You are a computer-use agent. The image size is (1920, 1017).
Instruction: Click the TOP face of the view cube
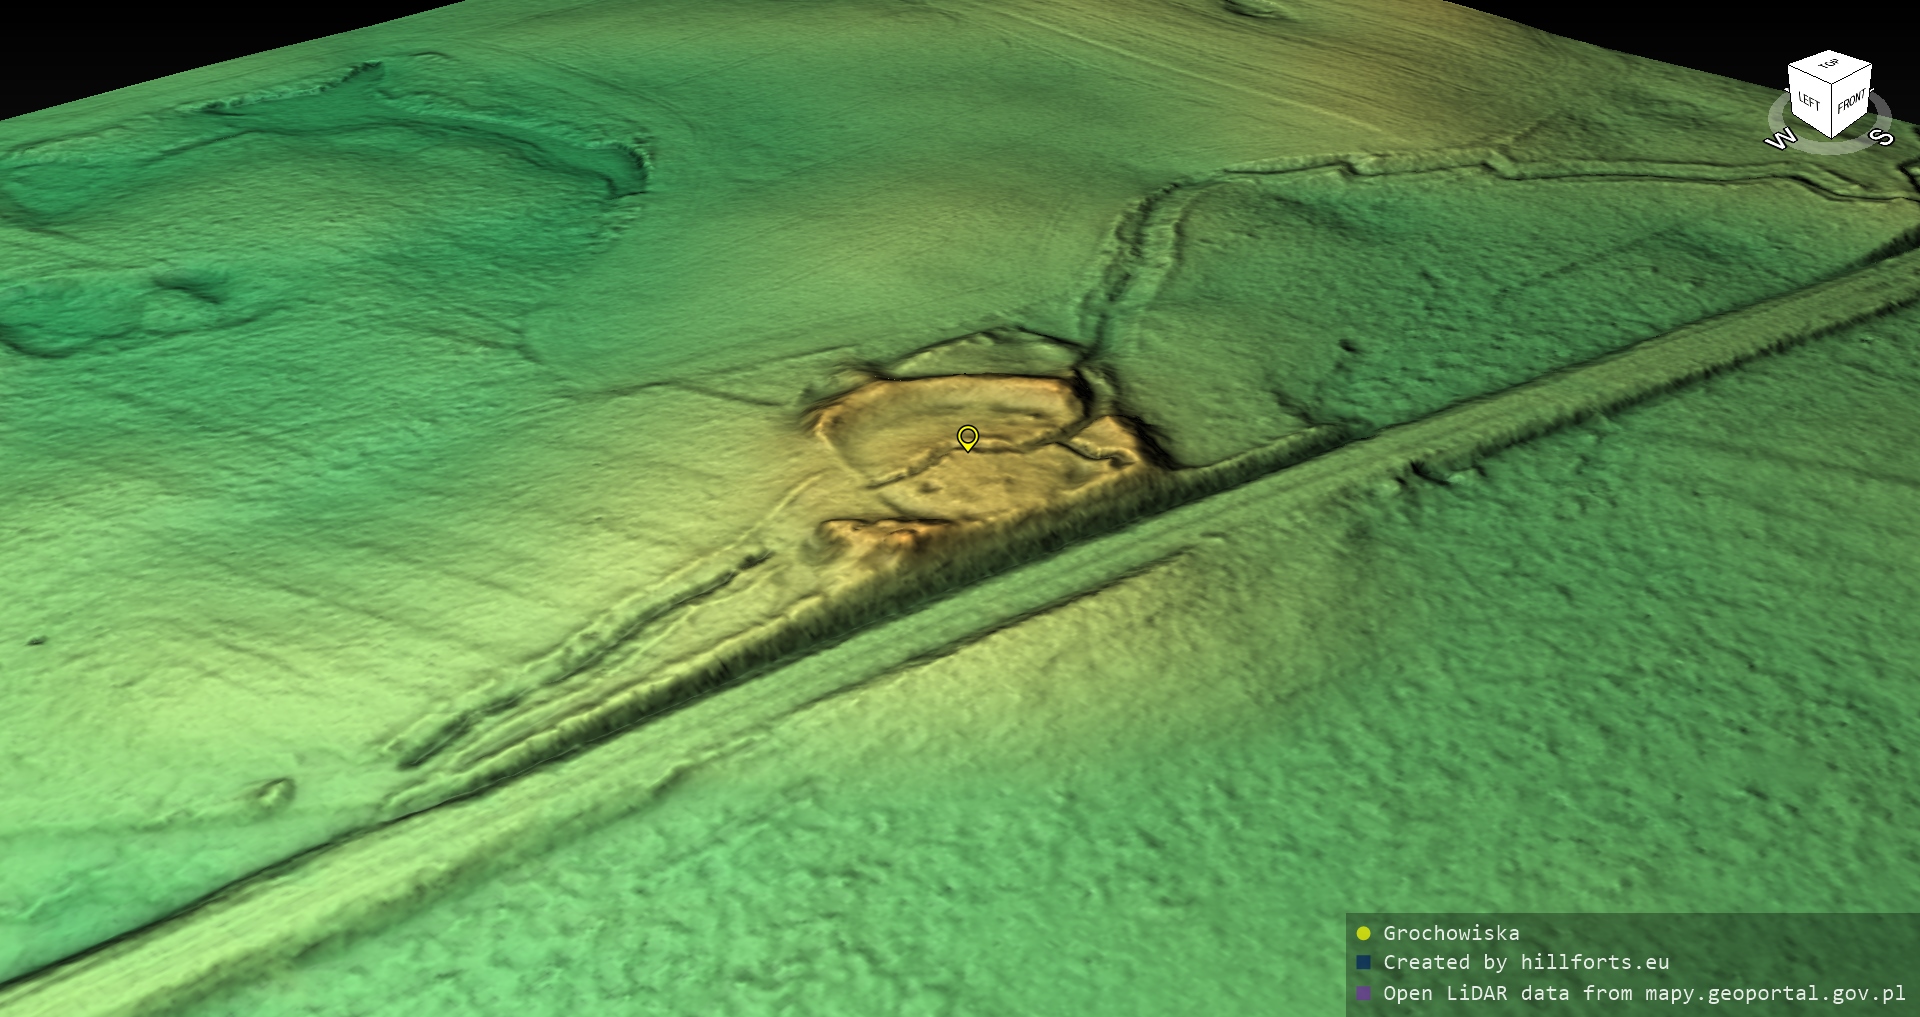[x=1829, y=65]
